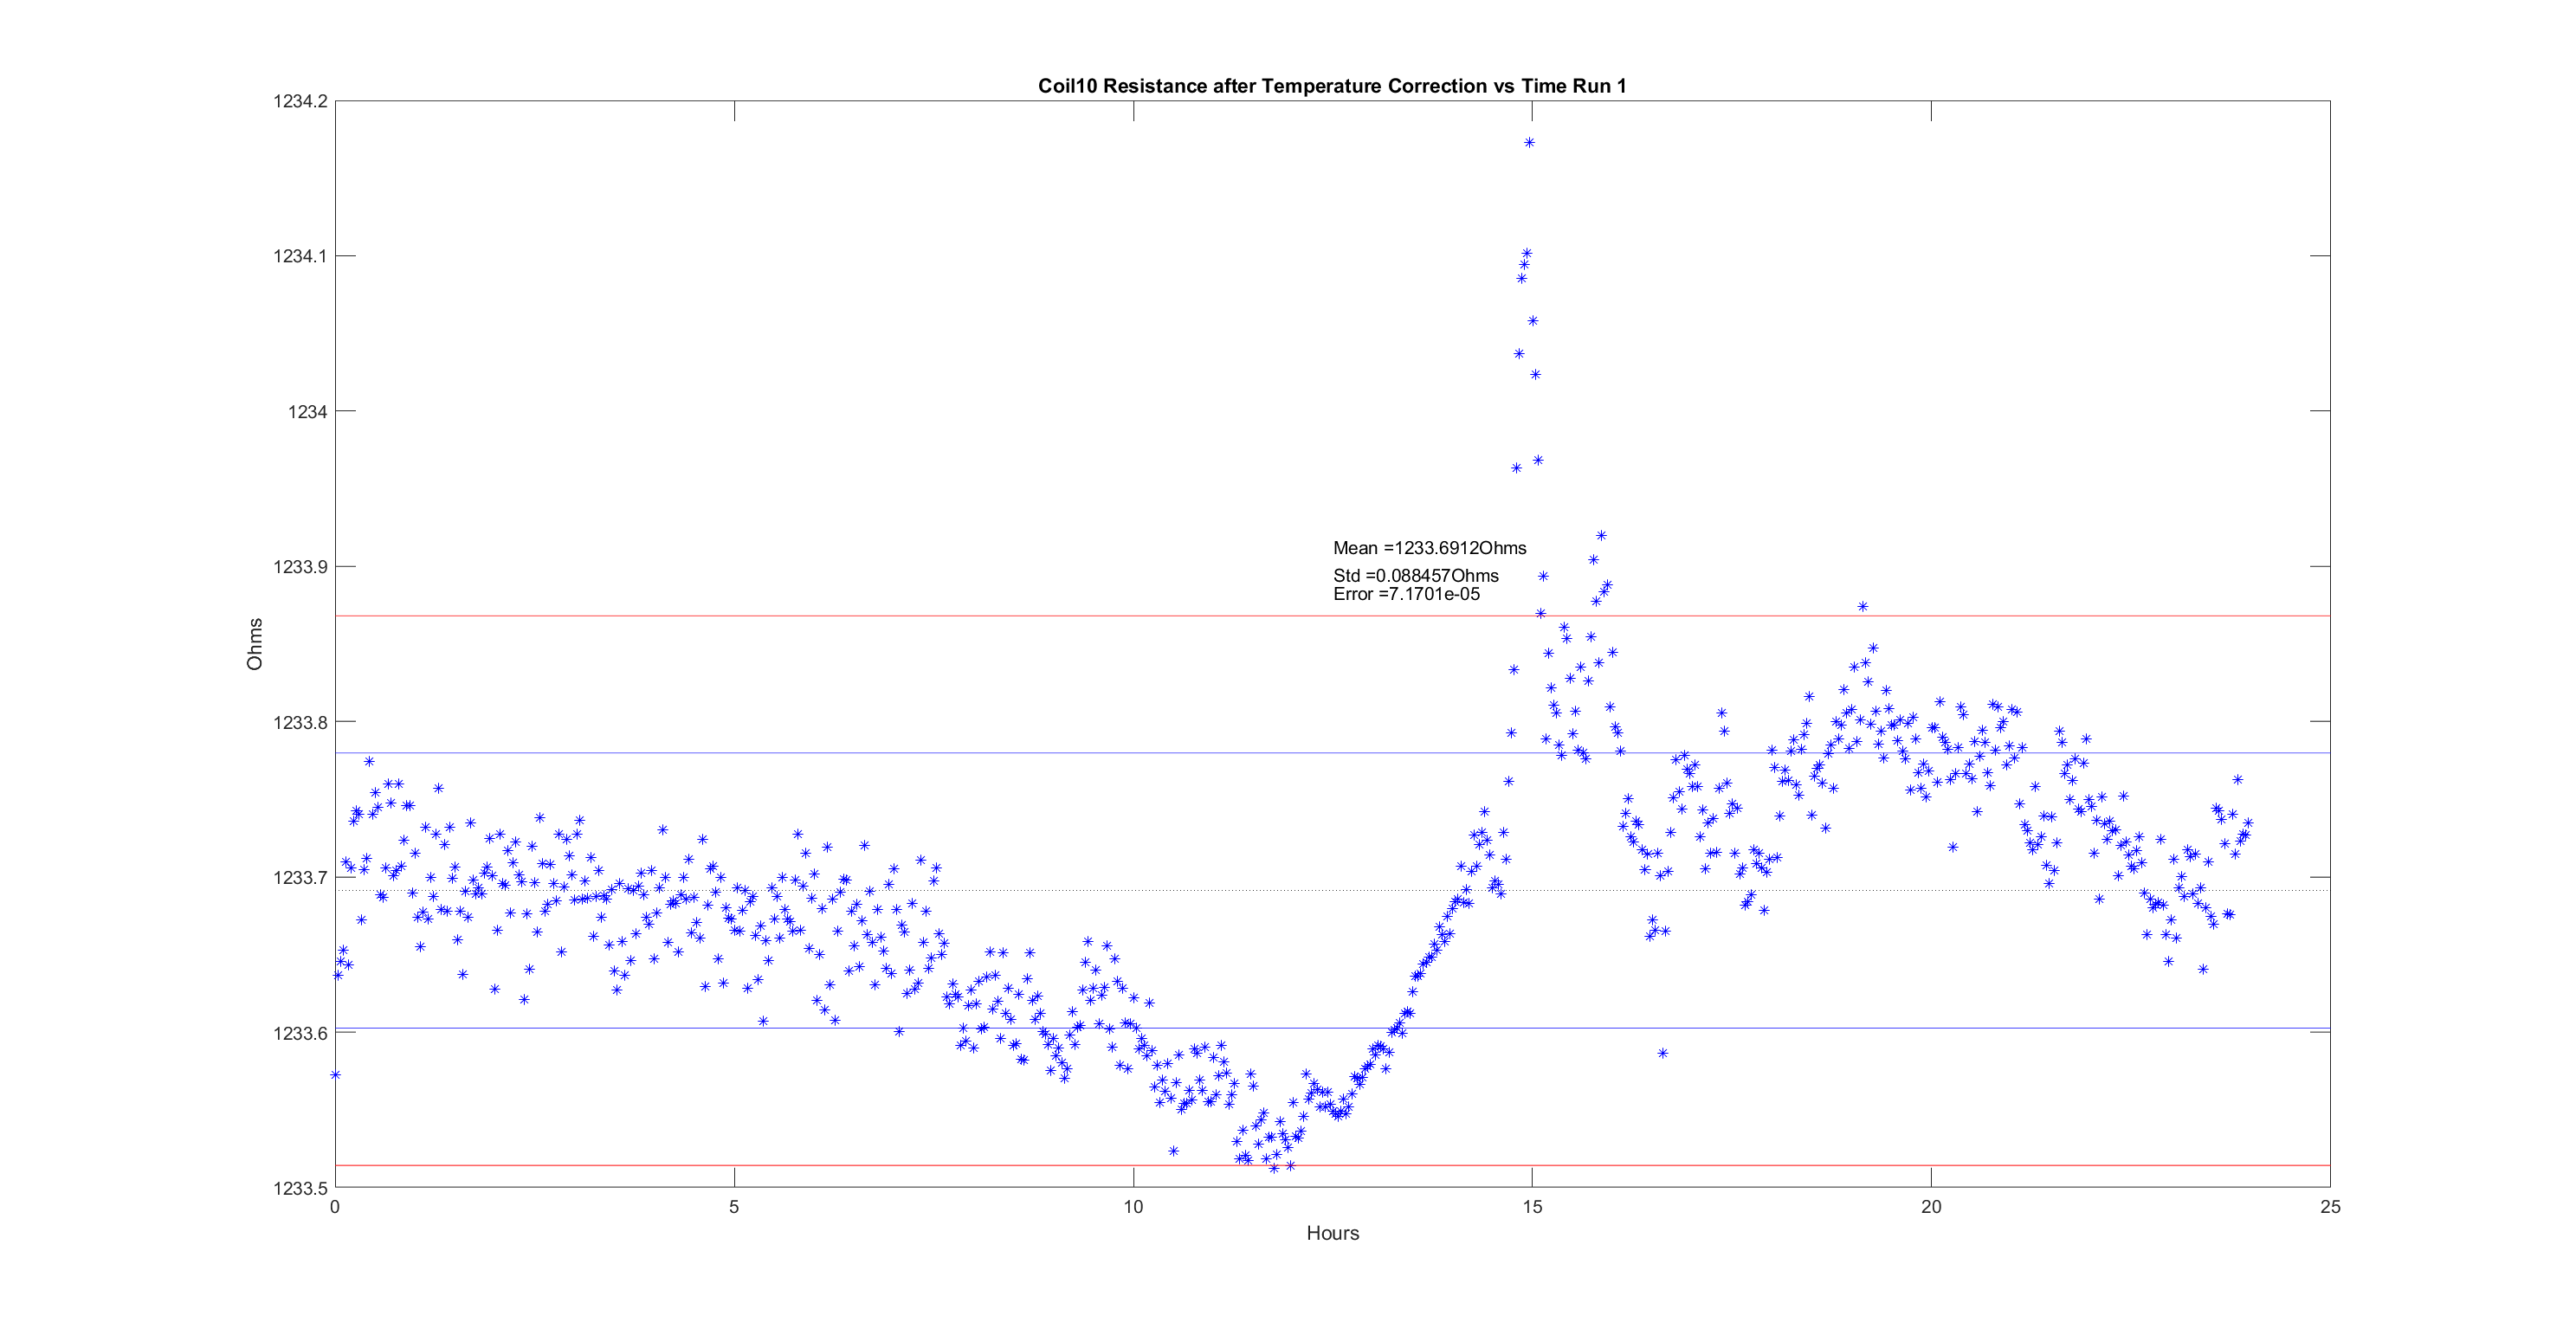This screenshot has height=1335, width=2576.
Task: Click the 5 tick label on Hours axis
Action: pos(734,1207)
